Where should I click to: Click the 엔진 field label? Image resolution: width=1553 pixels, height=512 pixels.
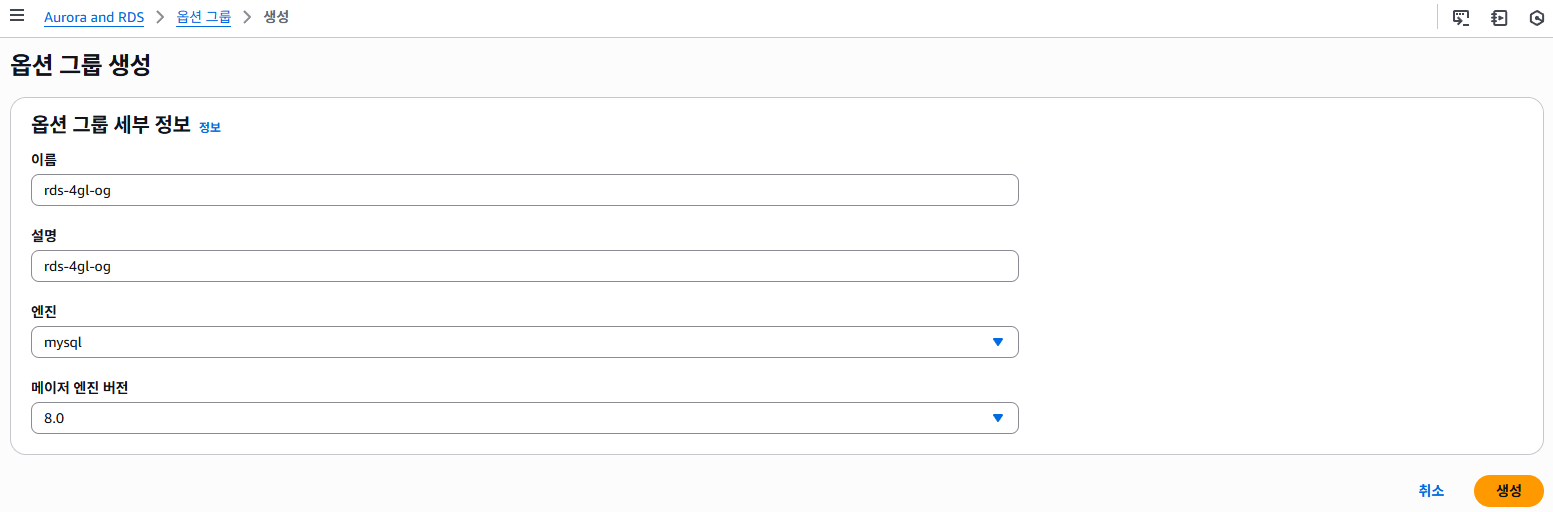tap(44, 312)
